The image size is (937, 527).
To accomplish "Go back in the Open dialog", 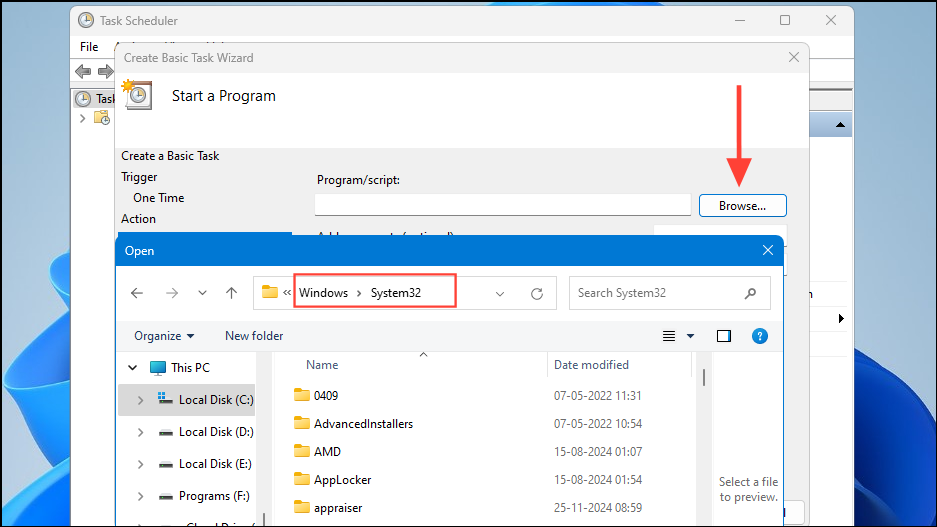I will pos(137,293).
